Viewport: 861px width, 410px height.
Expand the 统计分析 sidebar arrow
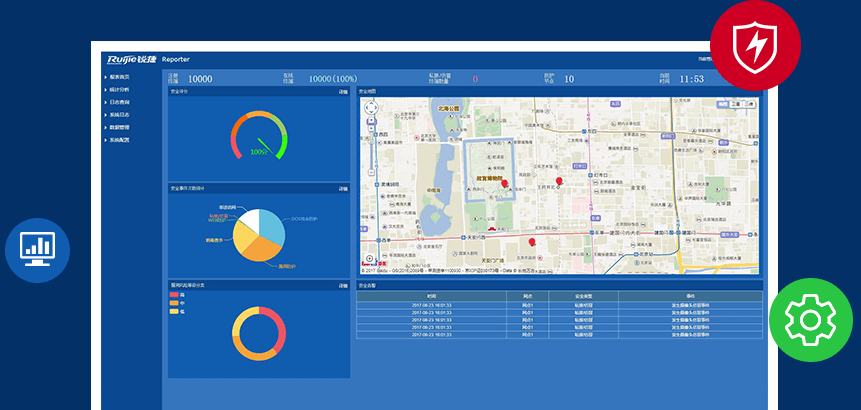pyautogui.click(x=105, y=89)
